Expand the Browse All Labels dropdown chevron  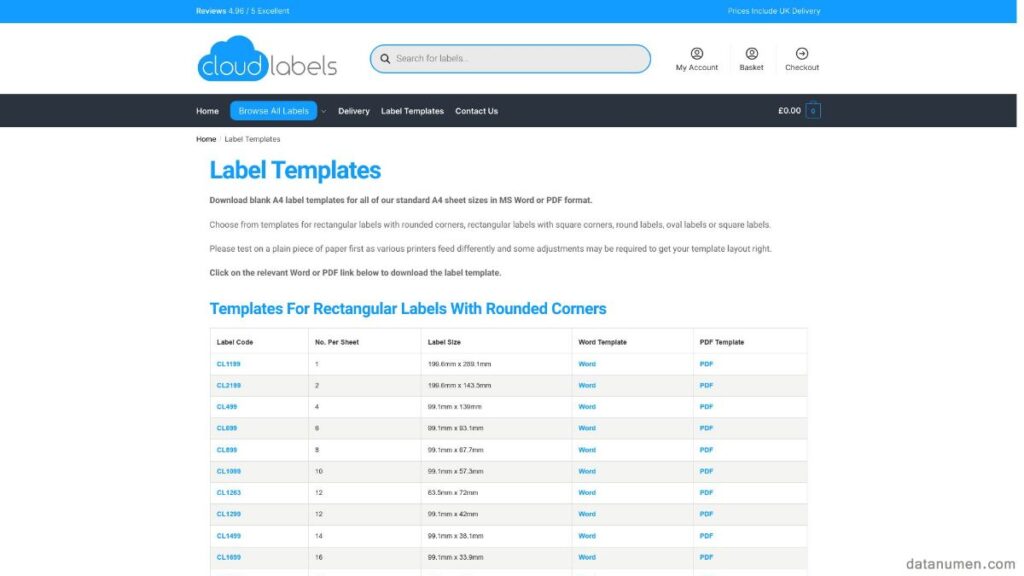[322, 111]
